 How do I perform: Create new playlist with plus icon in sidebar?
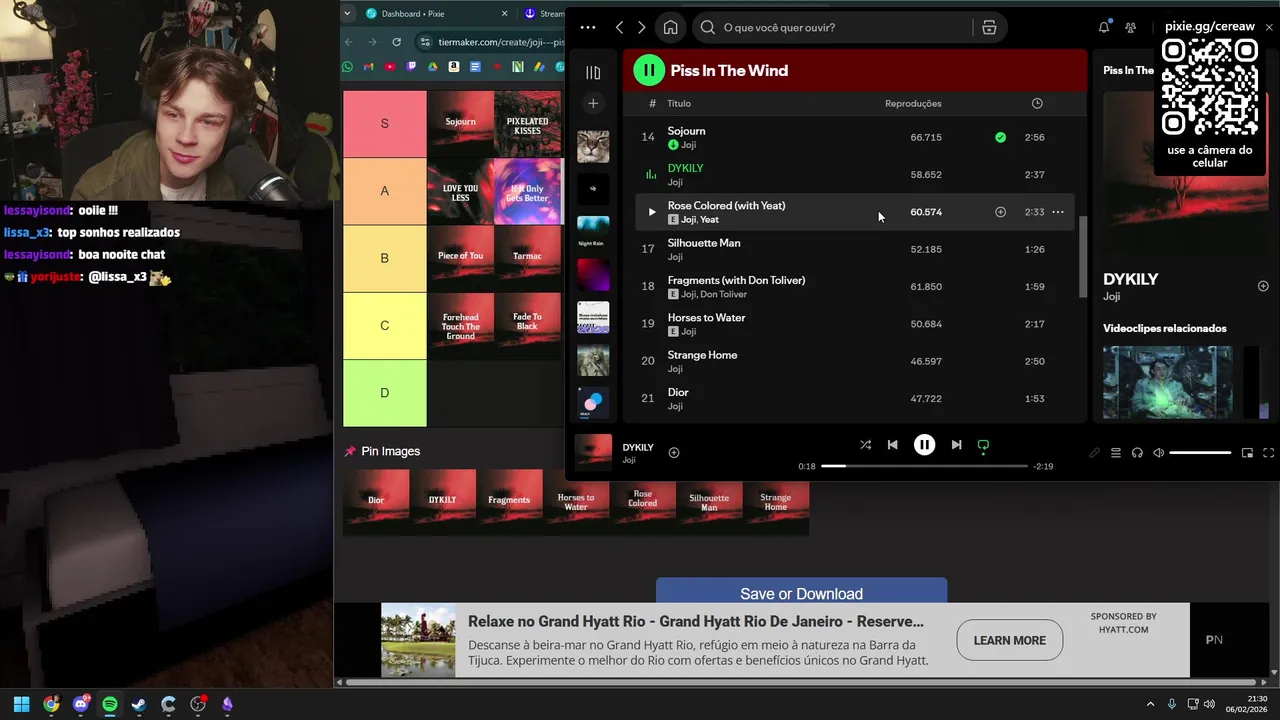[593, 103]
